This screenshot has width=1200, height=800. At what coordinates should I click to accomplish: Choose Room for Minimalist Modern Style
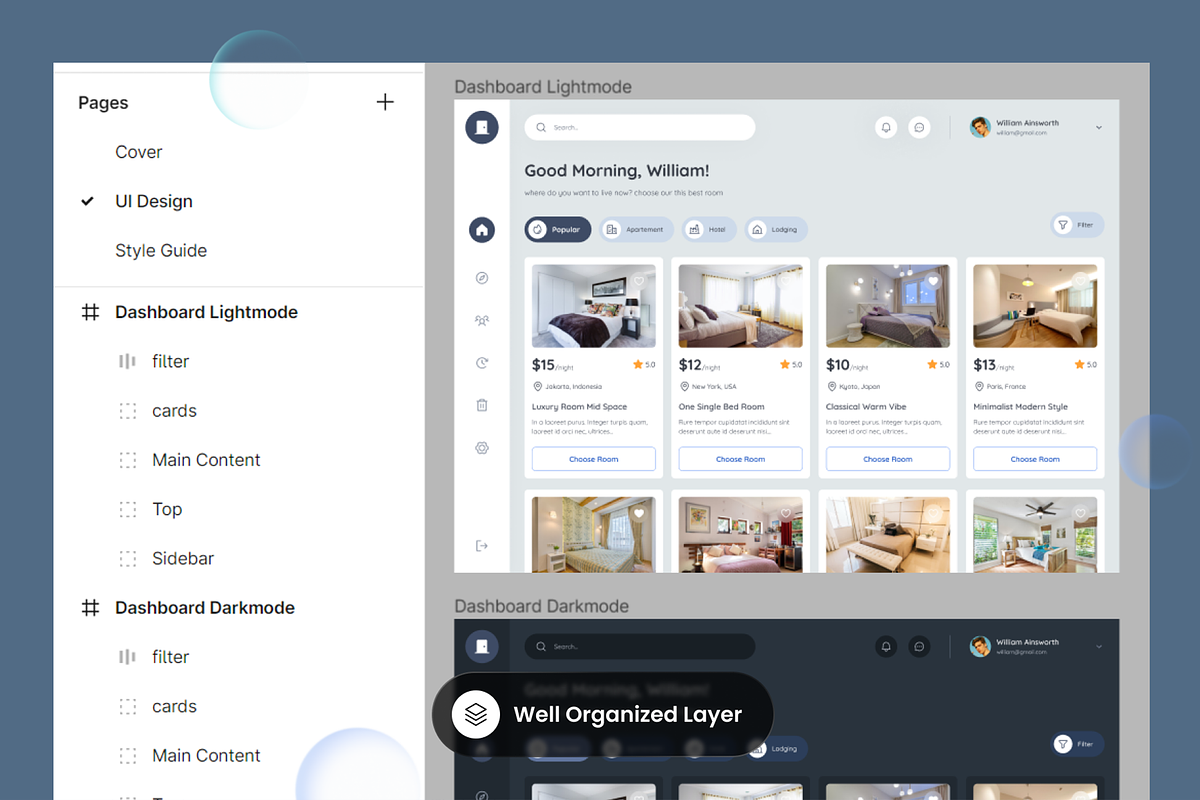(x=1035, y=459)
